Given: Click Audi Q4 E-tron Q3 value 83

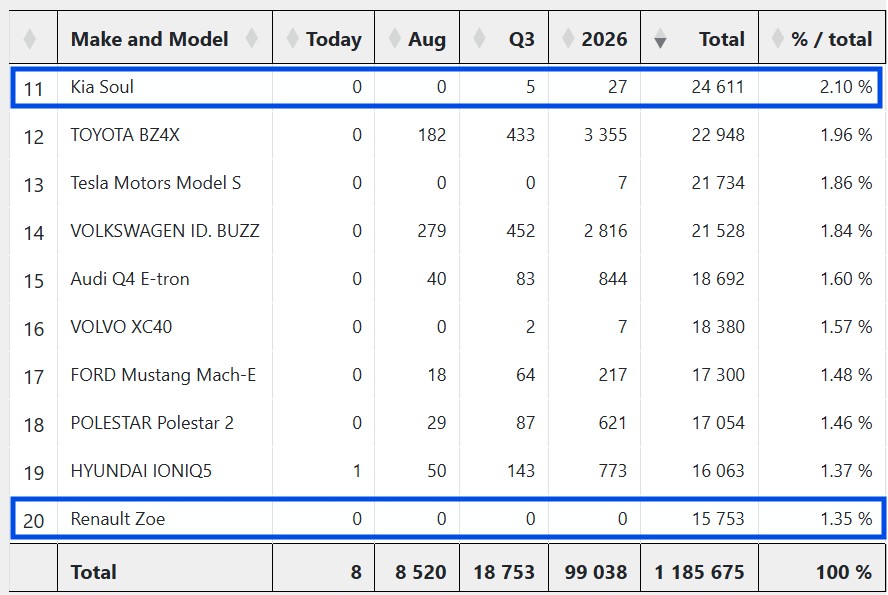Looking at the screenshot, I should coord(526,279).
